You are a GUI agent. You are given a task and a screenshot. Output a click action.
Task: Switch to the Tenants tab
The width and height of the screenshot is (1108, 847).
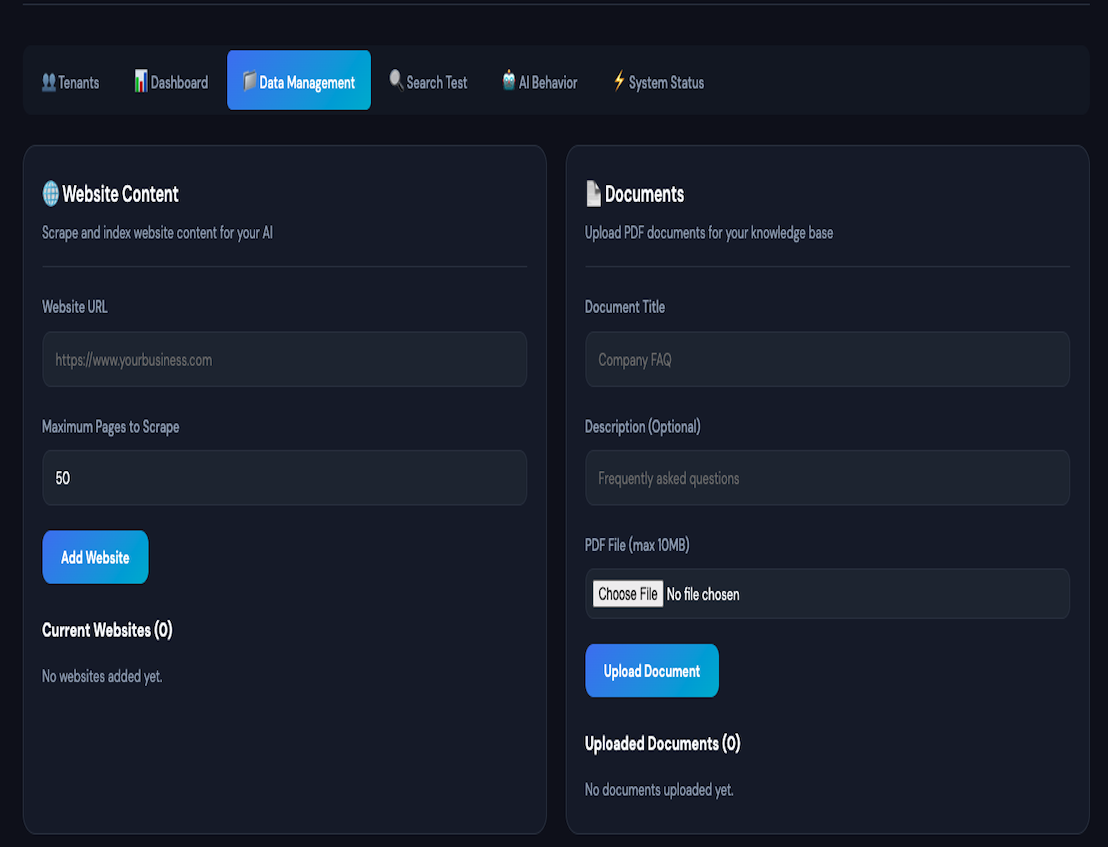71,83
